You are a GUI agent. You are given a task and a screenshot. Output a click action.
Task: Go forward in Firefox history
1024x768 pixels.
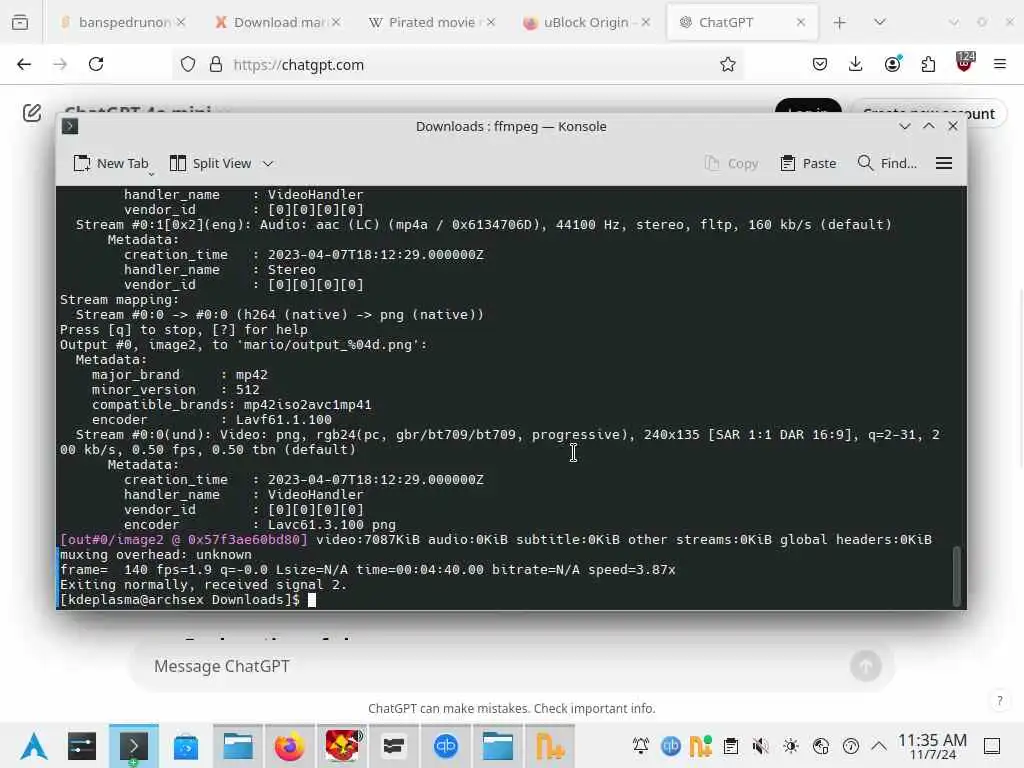[x=60, y=64]
